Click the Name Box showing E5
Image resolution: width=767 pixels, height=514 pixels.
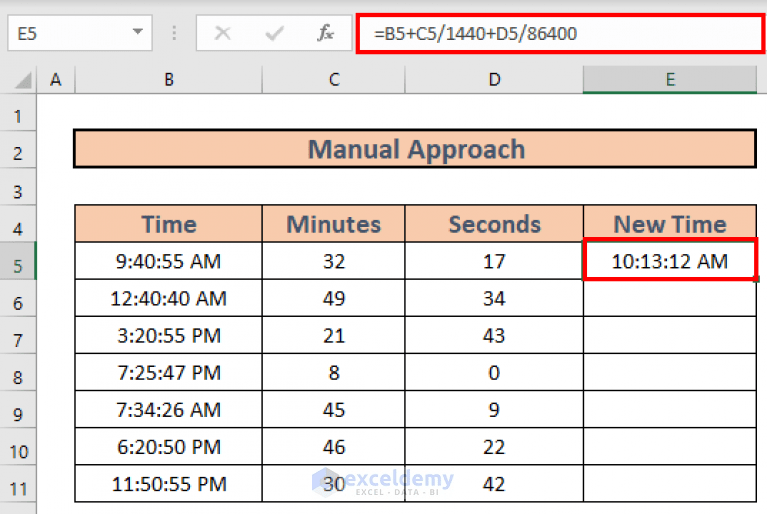pos(80,33)
